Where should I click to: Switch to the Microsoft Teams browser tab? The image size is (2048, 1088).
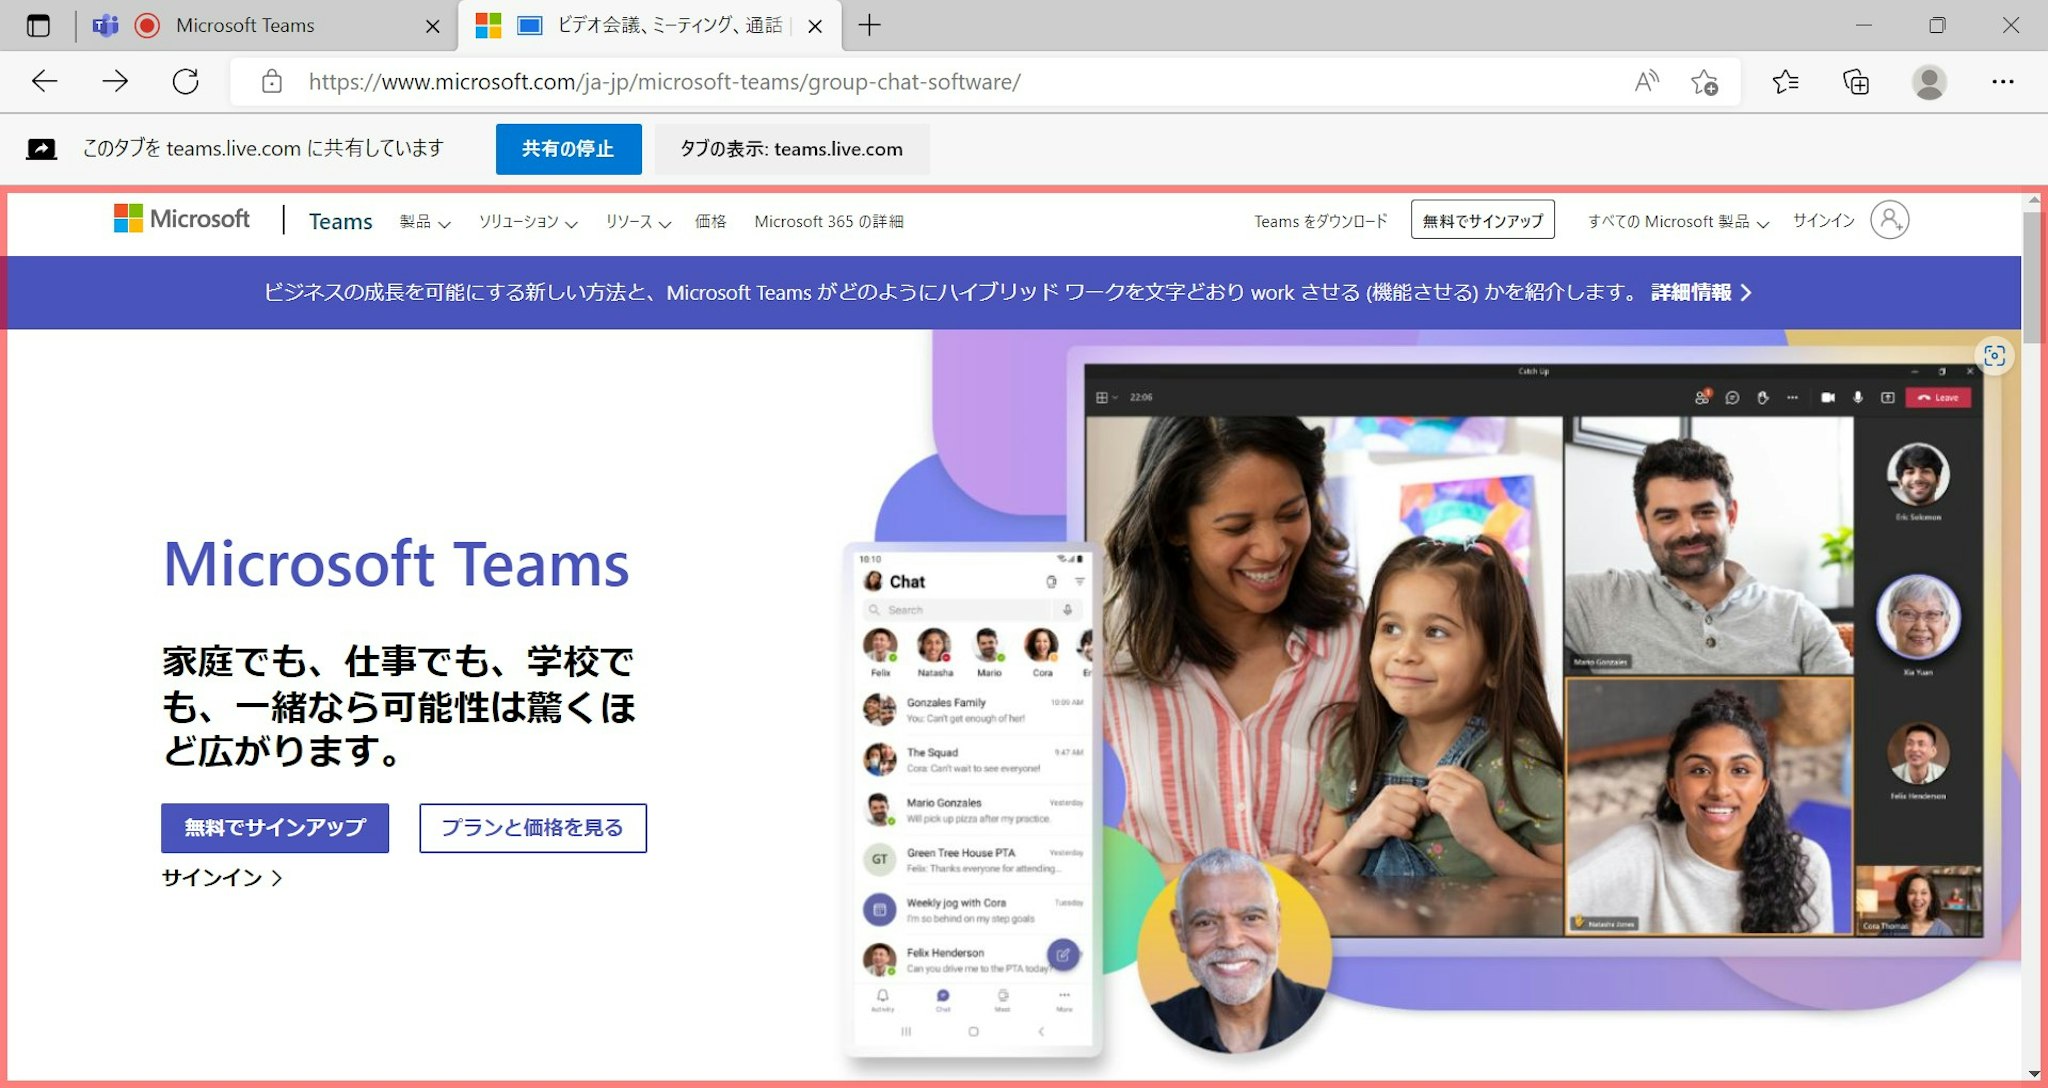pyautogui.click(x=245, y=26)
